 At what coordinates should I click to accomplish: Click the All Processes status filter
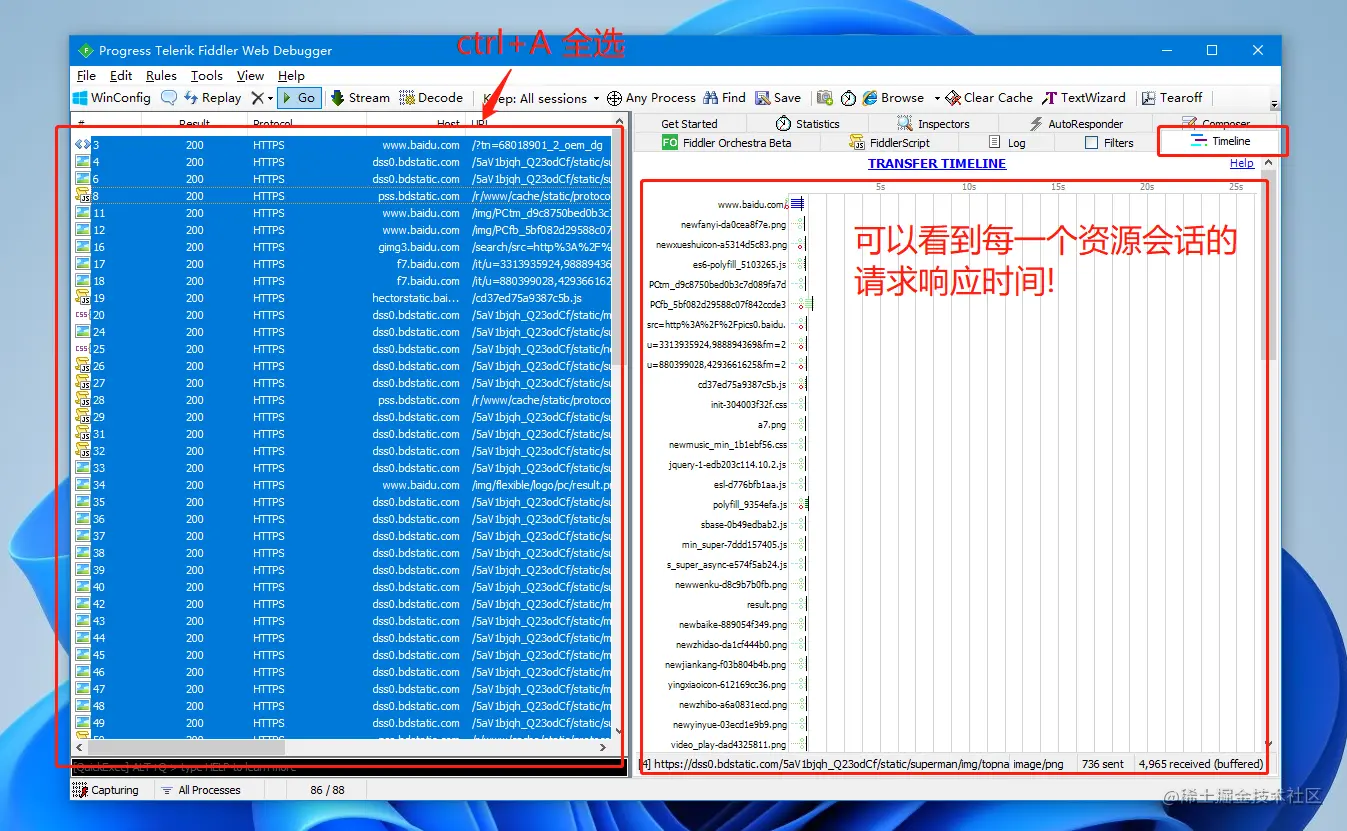point(201,790)
